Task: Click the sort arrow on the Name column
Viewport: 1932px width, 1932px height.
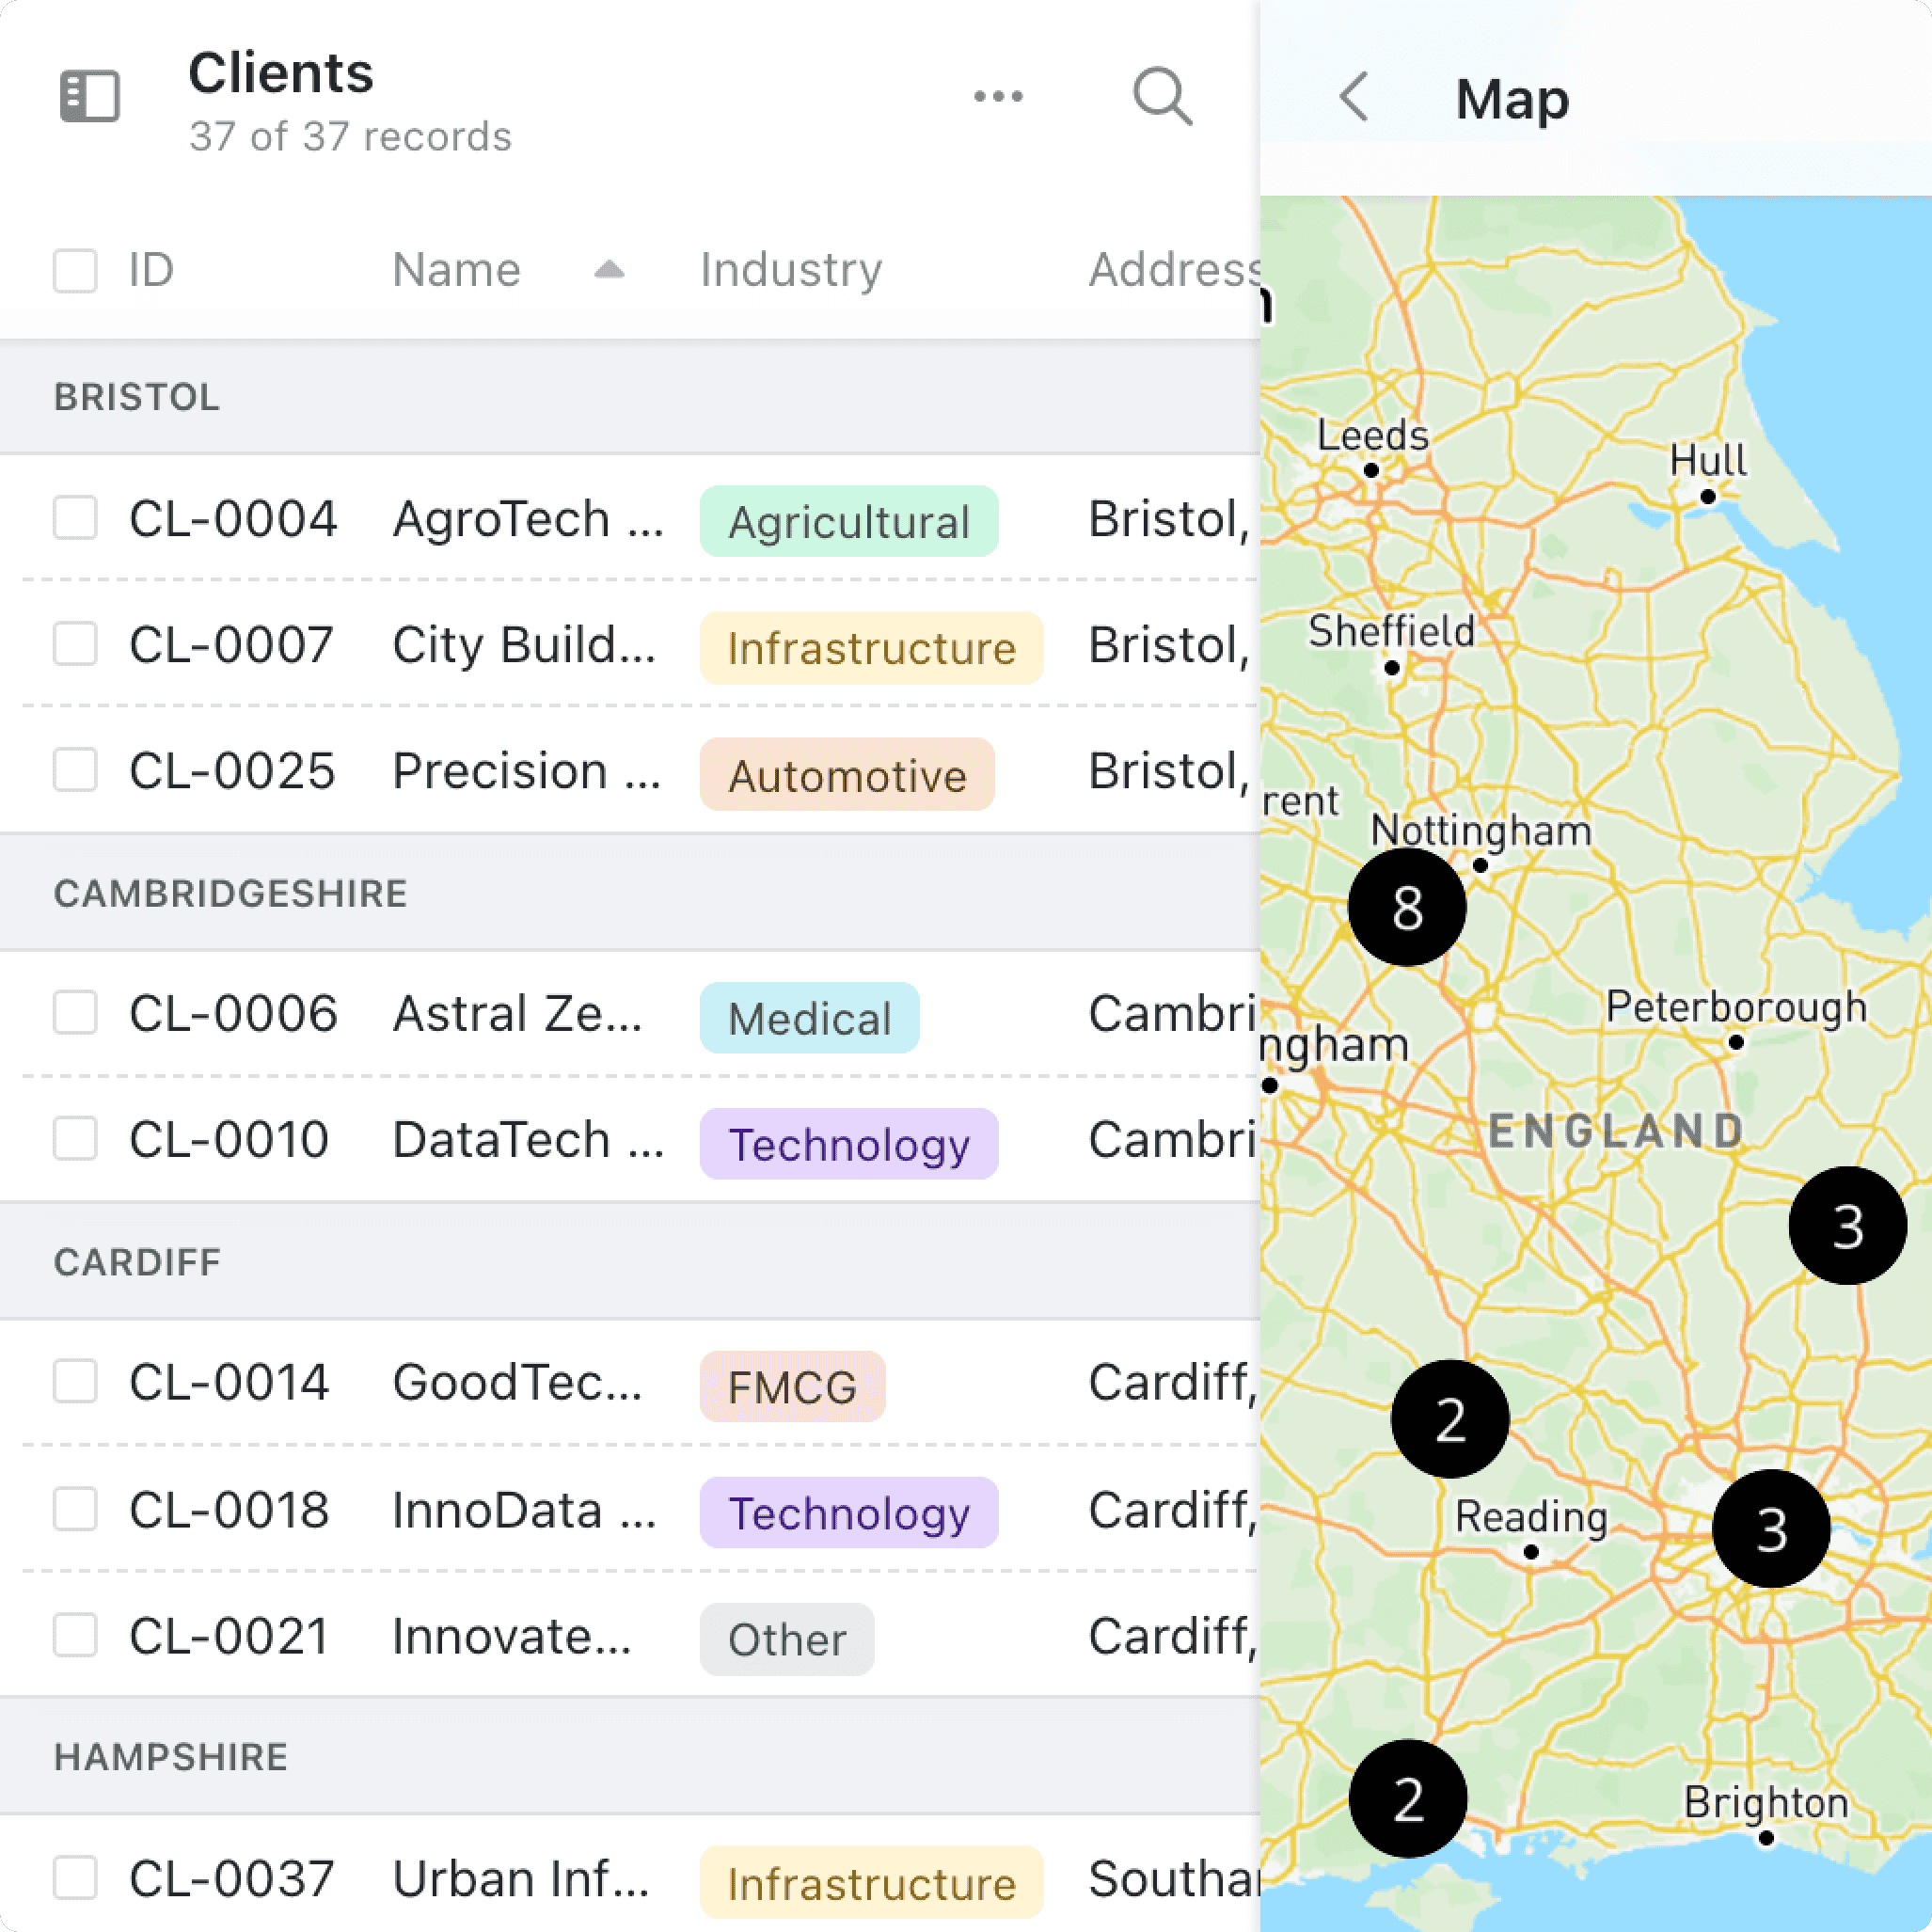Action: pos(608,270)
